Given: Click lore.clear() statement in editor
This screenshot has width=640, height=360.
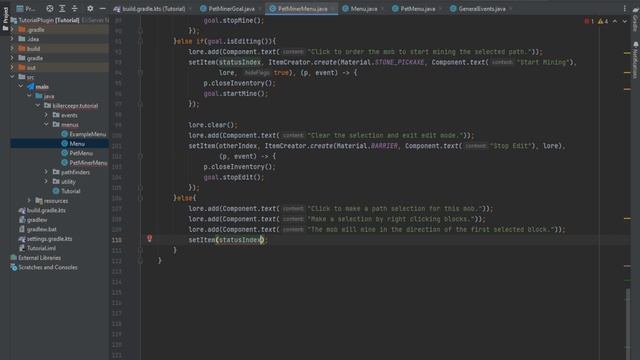Looking at the screenshot, I should (213, 125).
